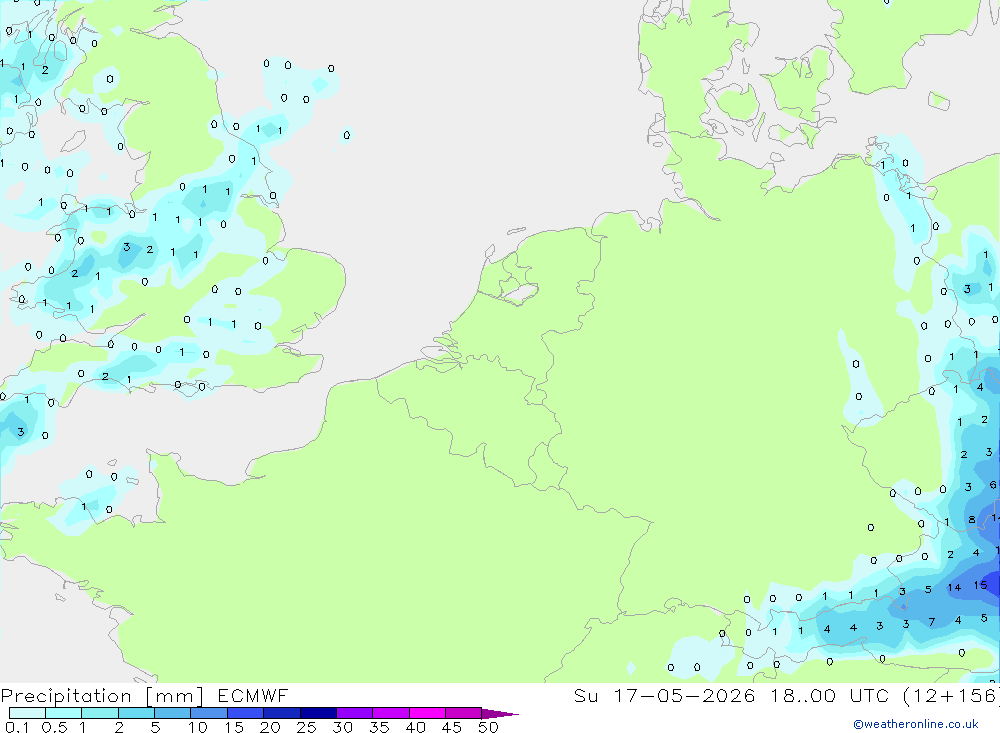Click the map precipitation value "7"
This screenshot has height=733, width=1000.
point(932,622)
